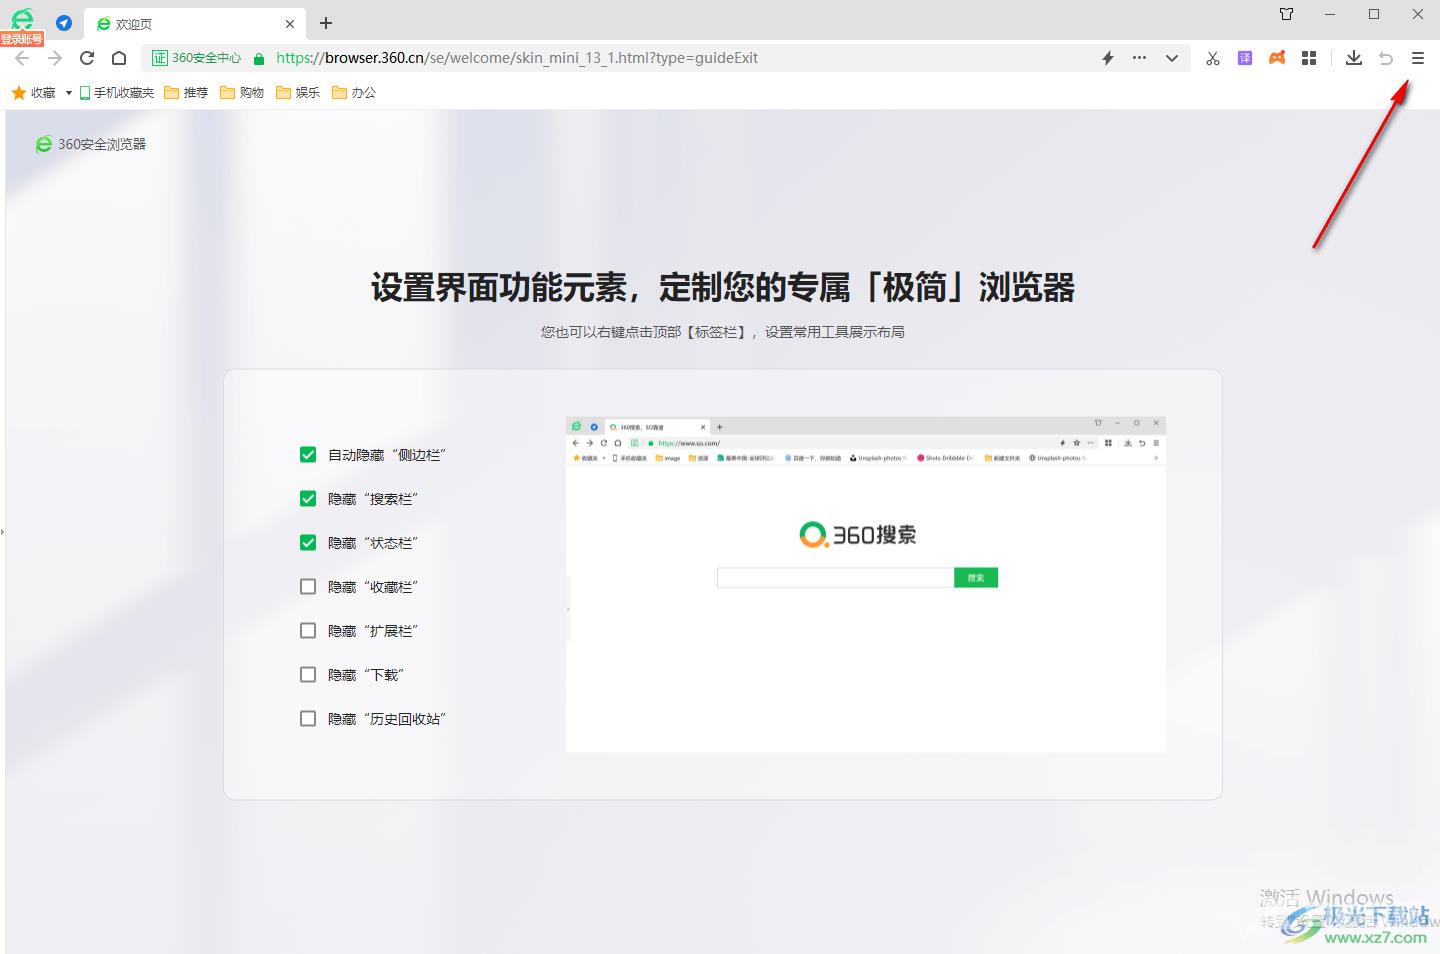1440x954 pixels.
Task: Uncheck 自动隐藏“侧边栏” option
Action: [308, 455]
